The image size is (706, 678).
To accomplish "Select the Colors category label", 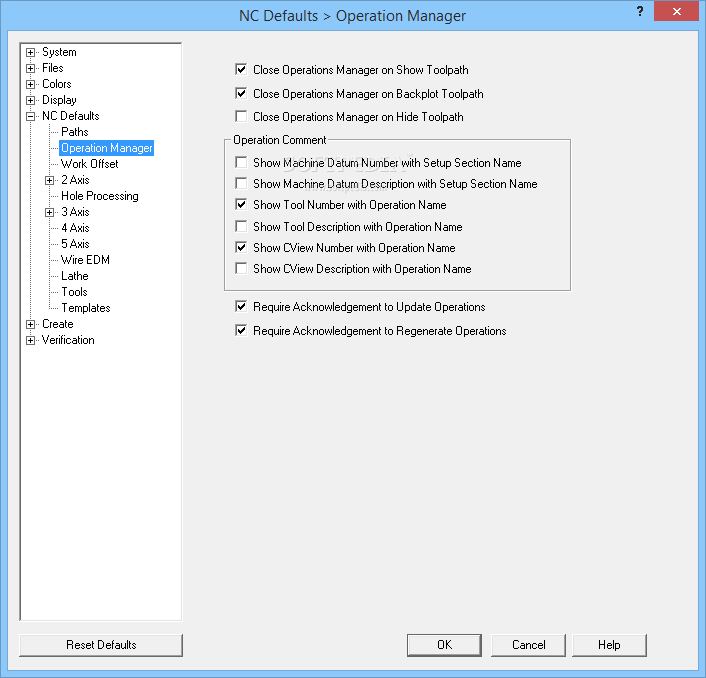I will pyautogui.click(x=57, y=84).
